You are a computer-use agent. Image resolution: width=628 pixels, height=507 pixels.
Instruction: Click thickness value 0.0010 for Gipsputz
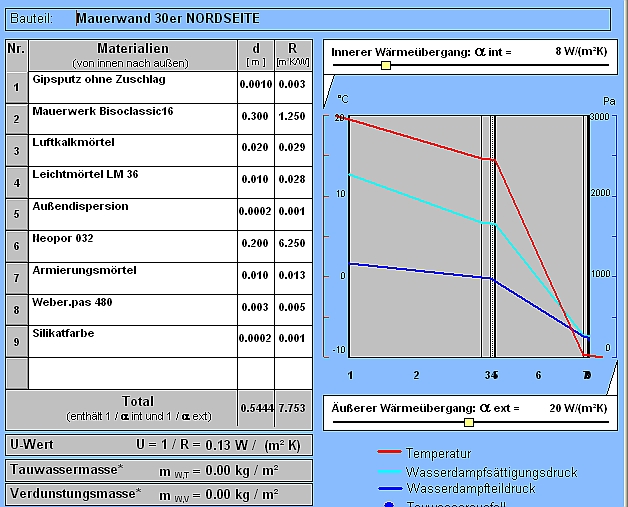click(256, 84)
